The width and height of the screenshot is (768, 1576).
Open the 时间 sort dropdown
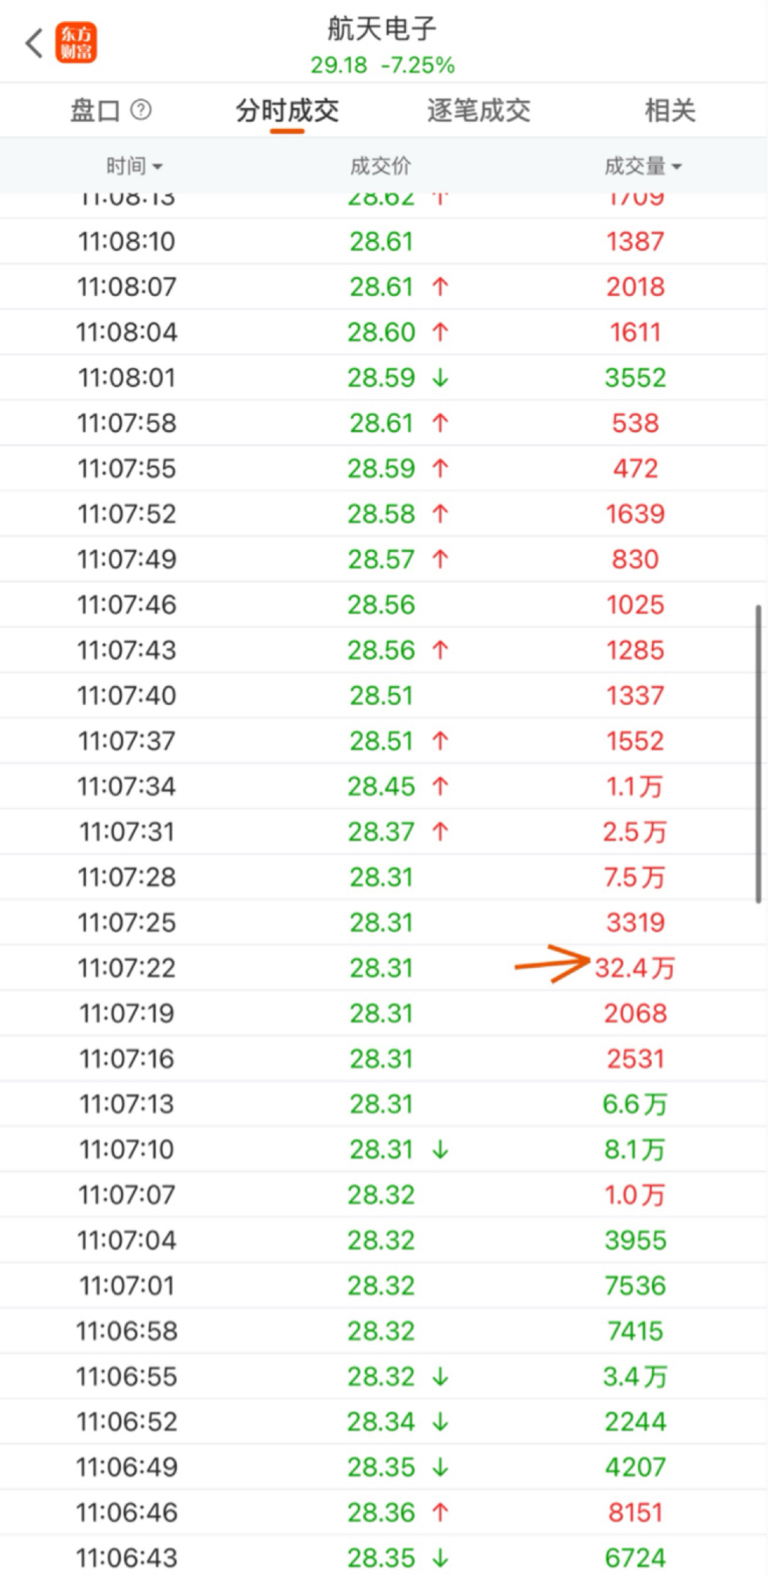click(134, 166)
